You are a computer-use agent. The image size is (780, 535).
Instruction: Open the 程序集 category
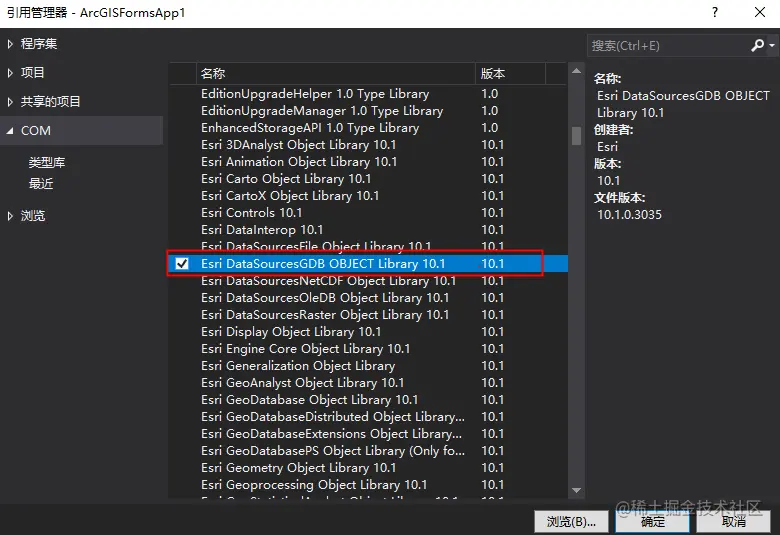coord(39,44)
